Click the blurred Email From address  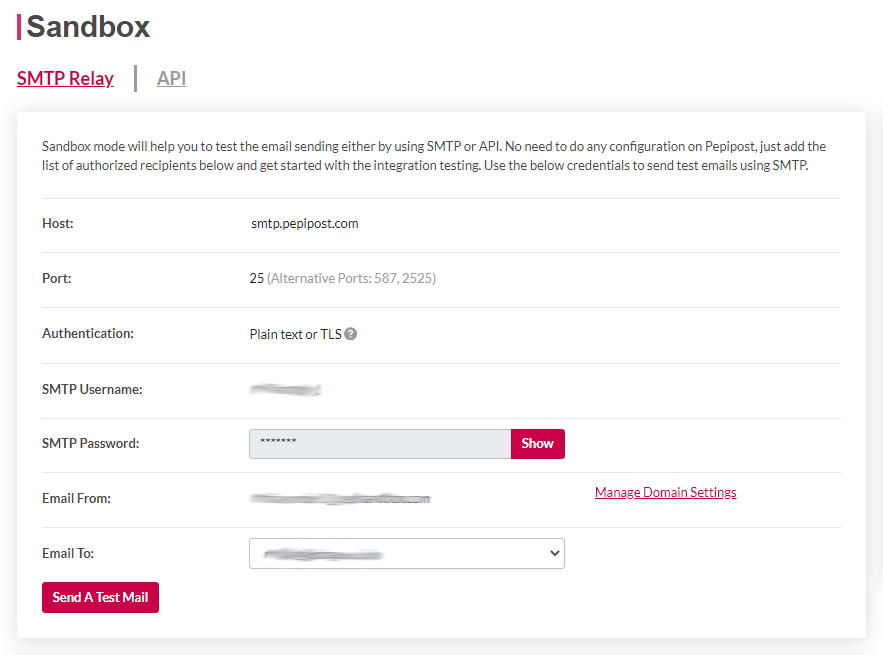point(340,498)
